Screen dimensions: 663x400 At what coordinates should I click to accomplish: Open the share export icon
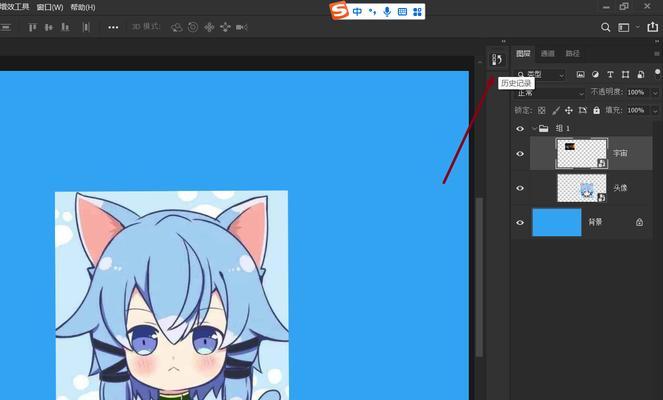pyautogui.click(x=652, y=27)
